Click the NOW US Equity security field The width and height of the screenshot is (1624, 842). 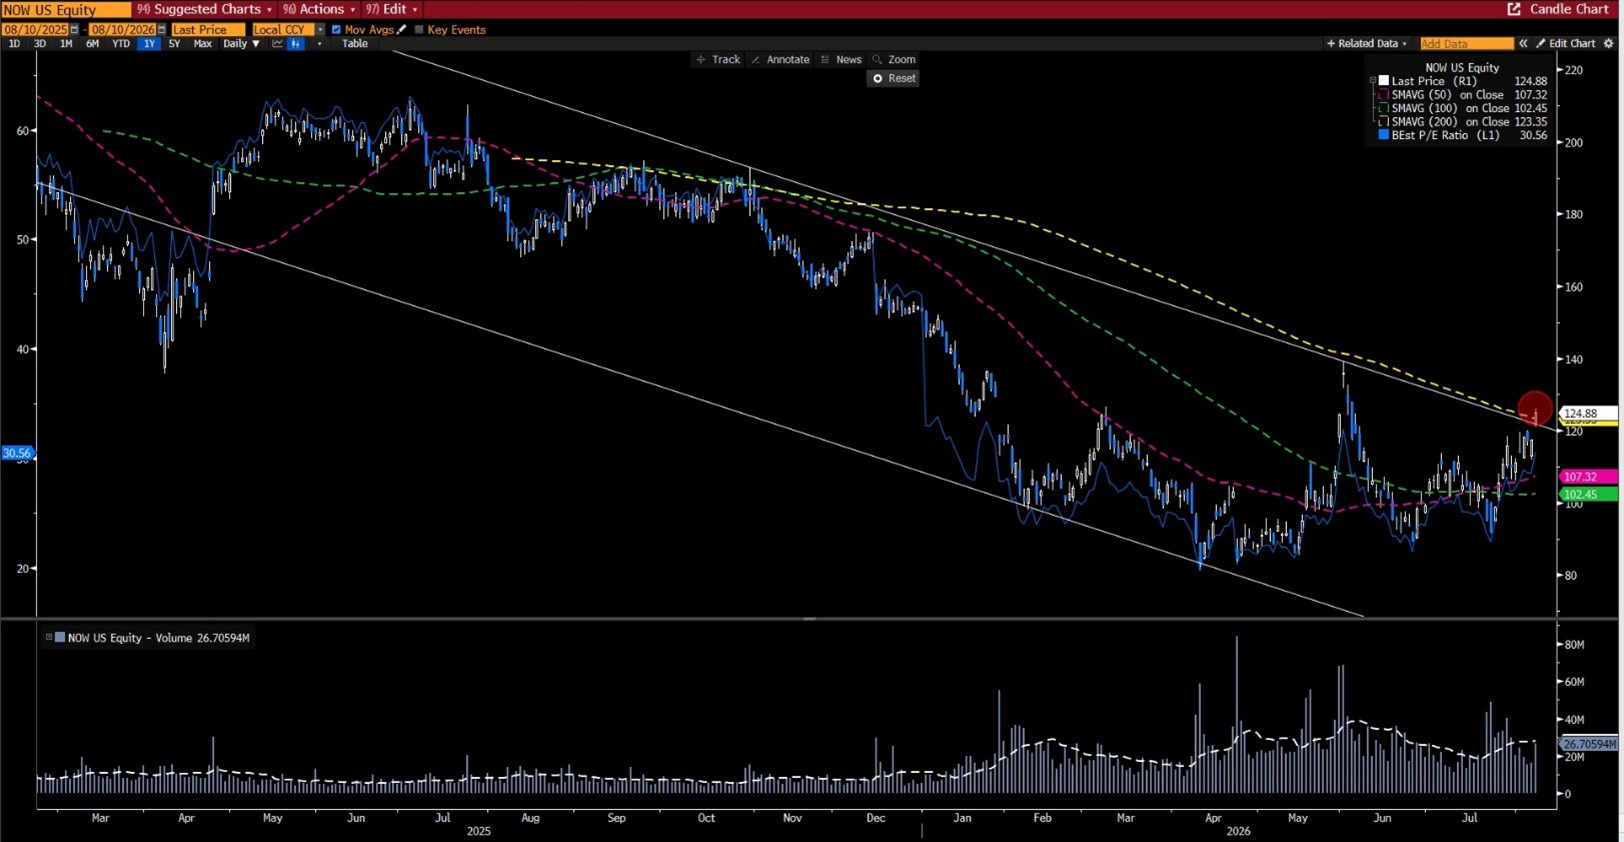66,9
